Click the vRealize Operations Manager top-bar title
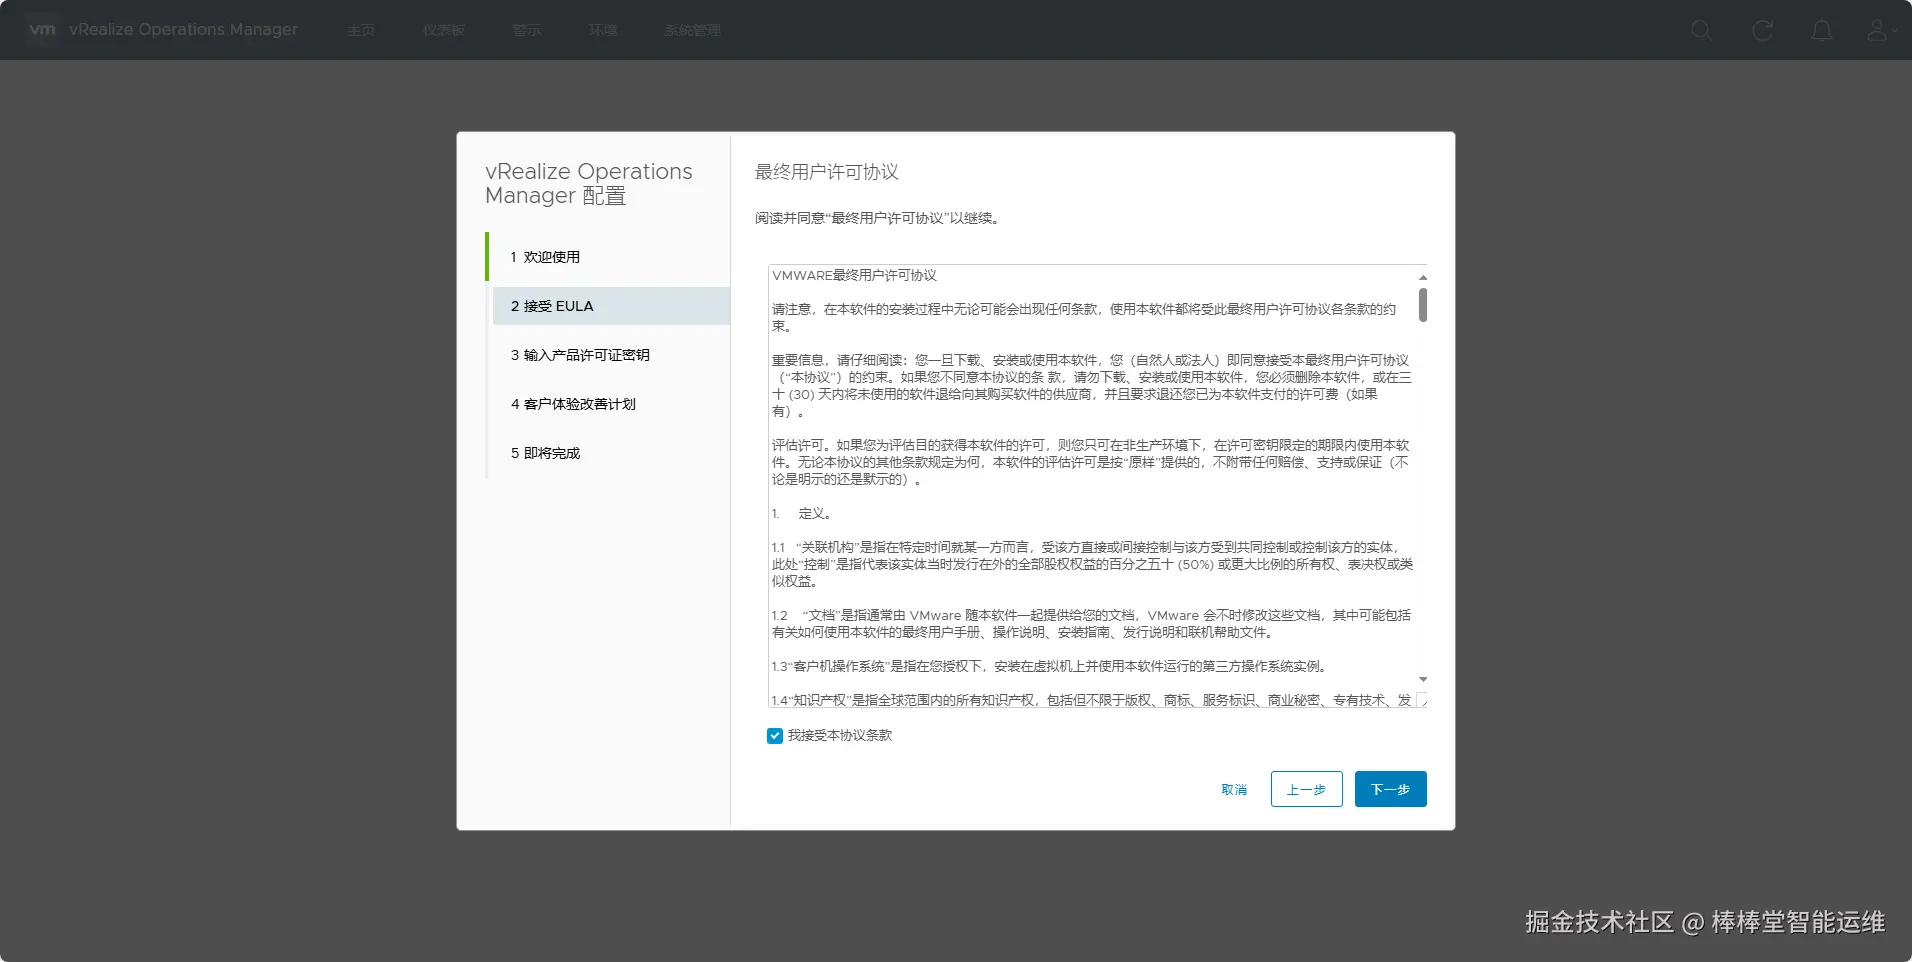Image resolution: width=1912 pixels, height=962 pixels. pos(183,30)
